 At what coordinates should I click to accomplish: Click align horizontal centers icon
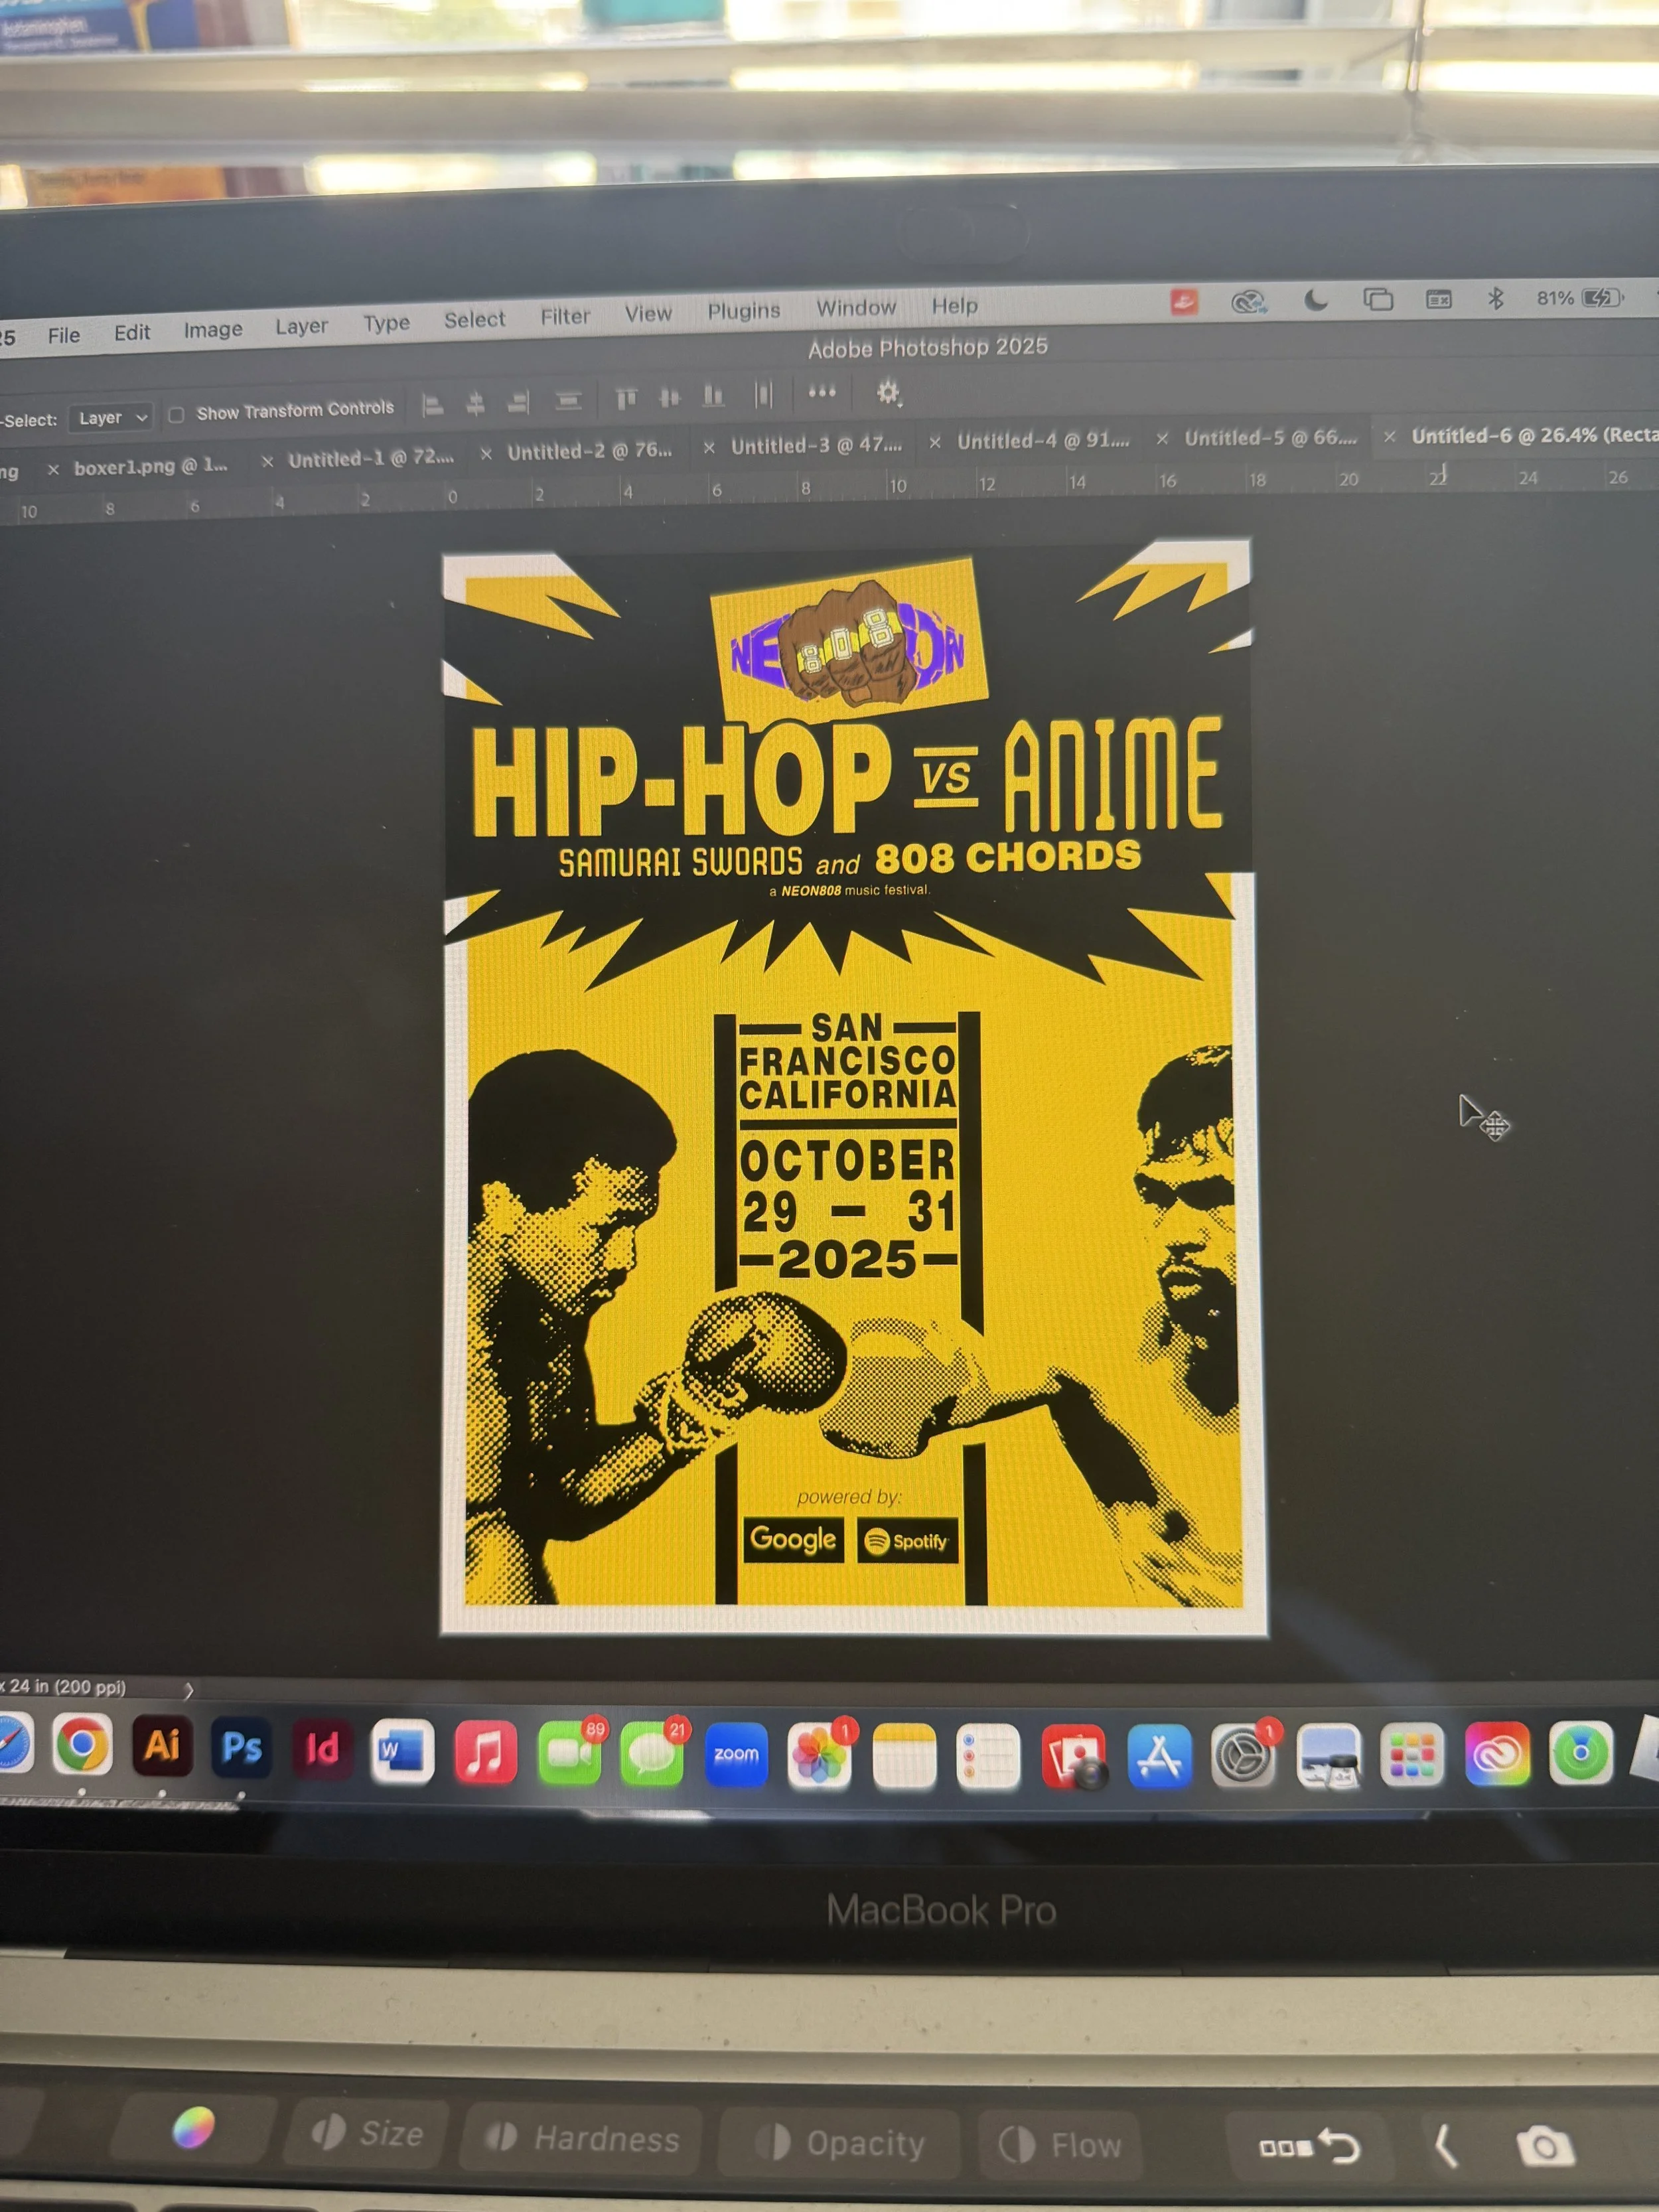[x=476, y=404]
